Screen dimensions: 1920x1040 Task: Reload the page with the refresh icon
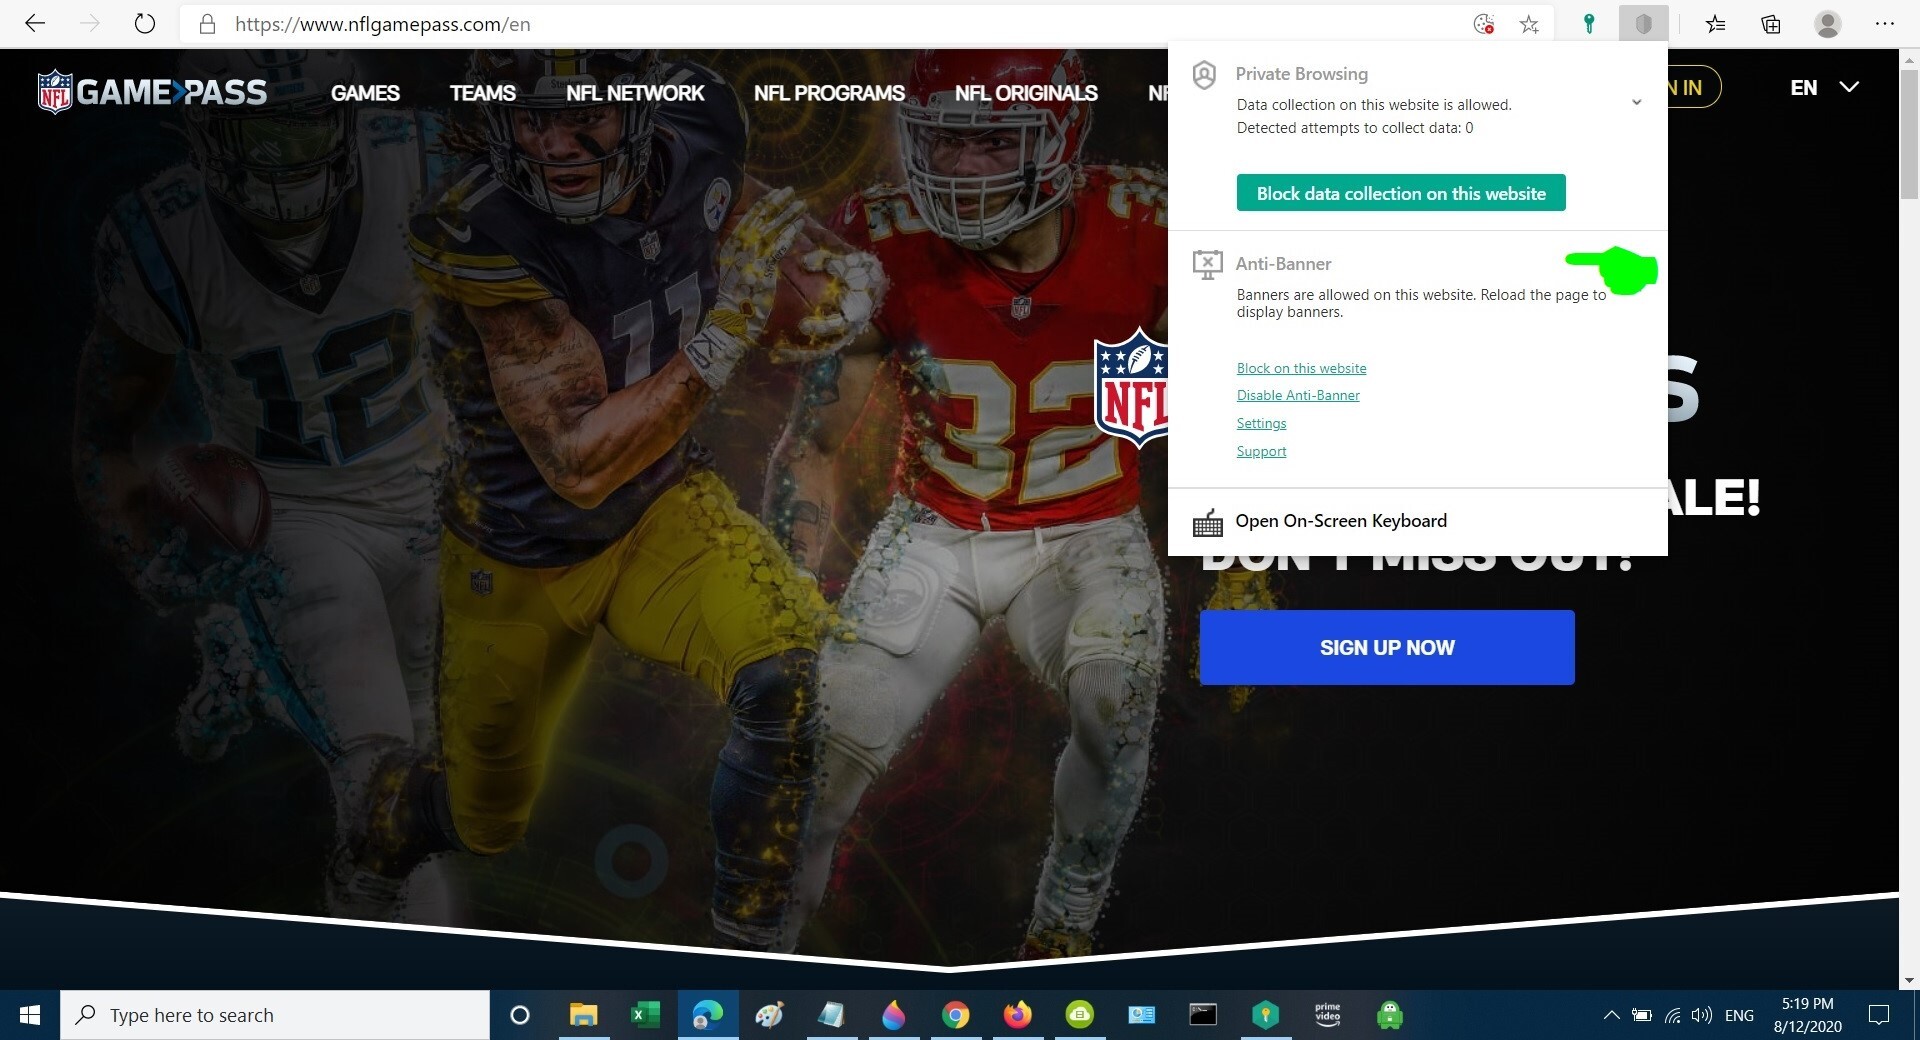145,24
